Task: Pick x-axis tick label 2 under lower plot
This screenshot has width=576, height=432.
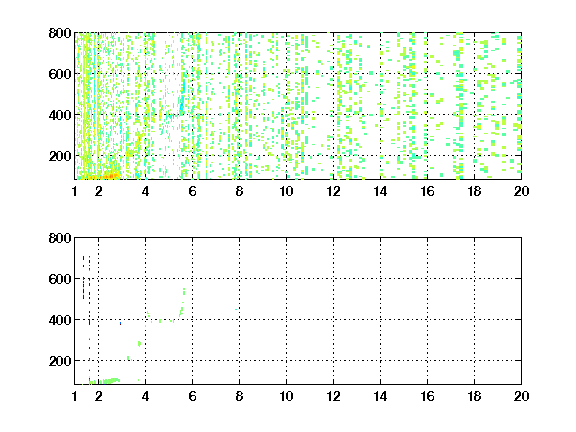Action: click(98, 396)
